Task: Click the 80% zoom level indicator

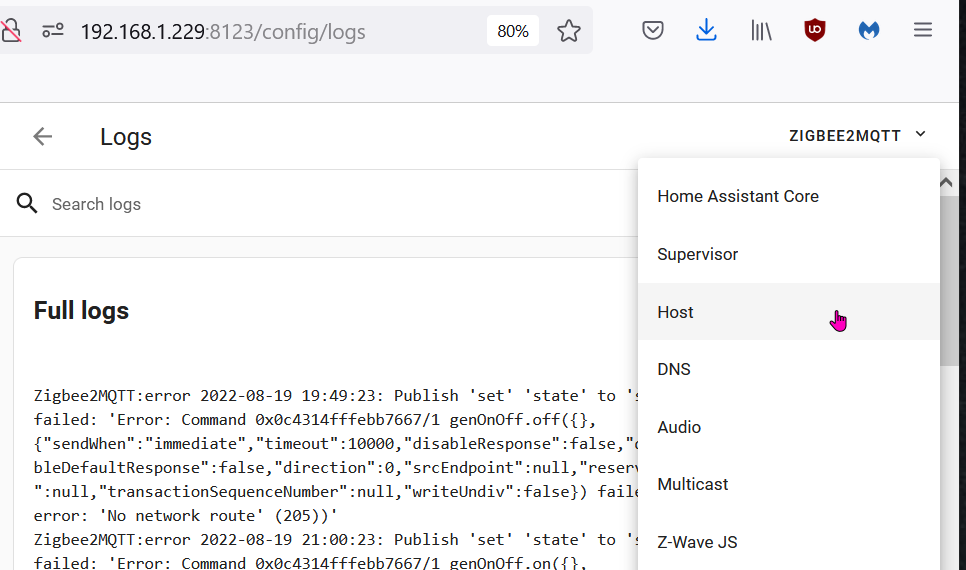Action: (513, 31)
